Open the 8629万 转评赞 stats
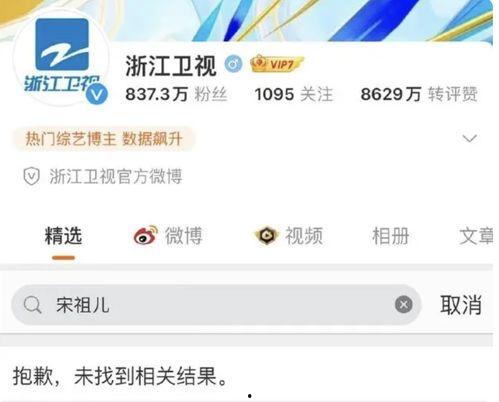The width and height of the screenshot is (499, 402). click(x=419, y=94)
